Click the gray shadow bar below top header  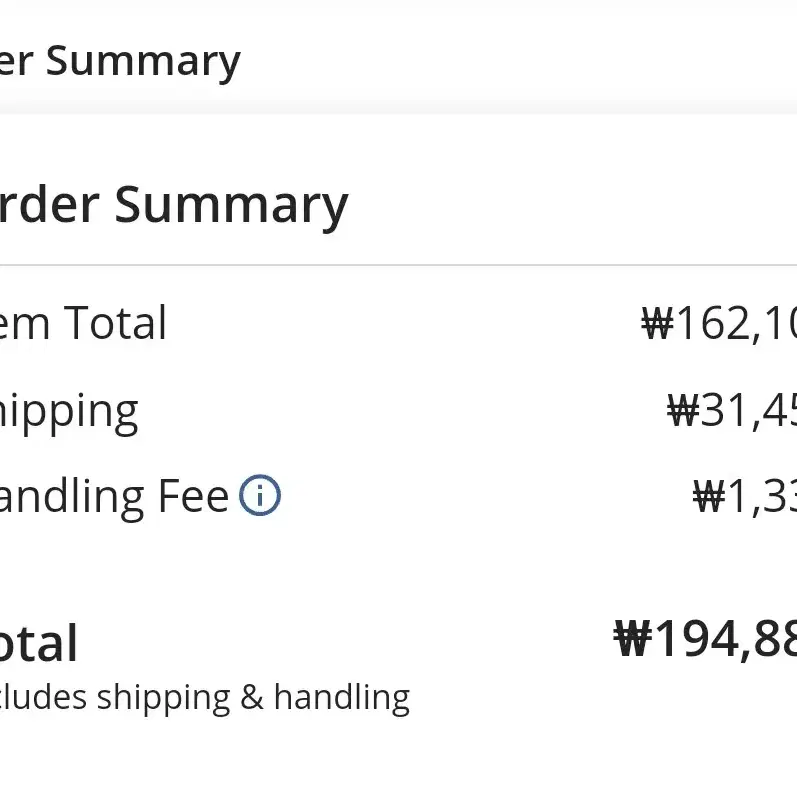(398, 108)
